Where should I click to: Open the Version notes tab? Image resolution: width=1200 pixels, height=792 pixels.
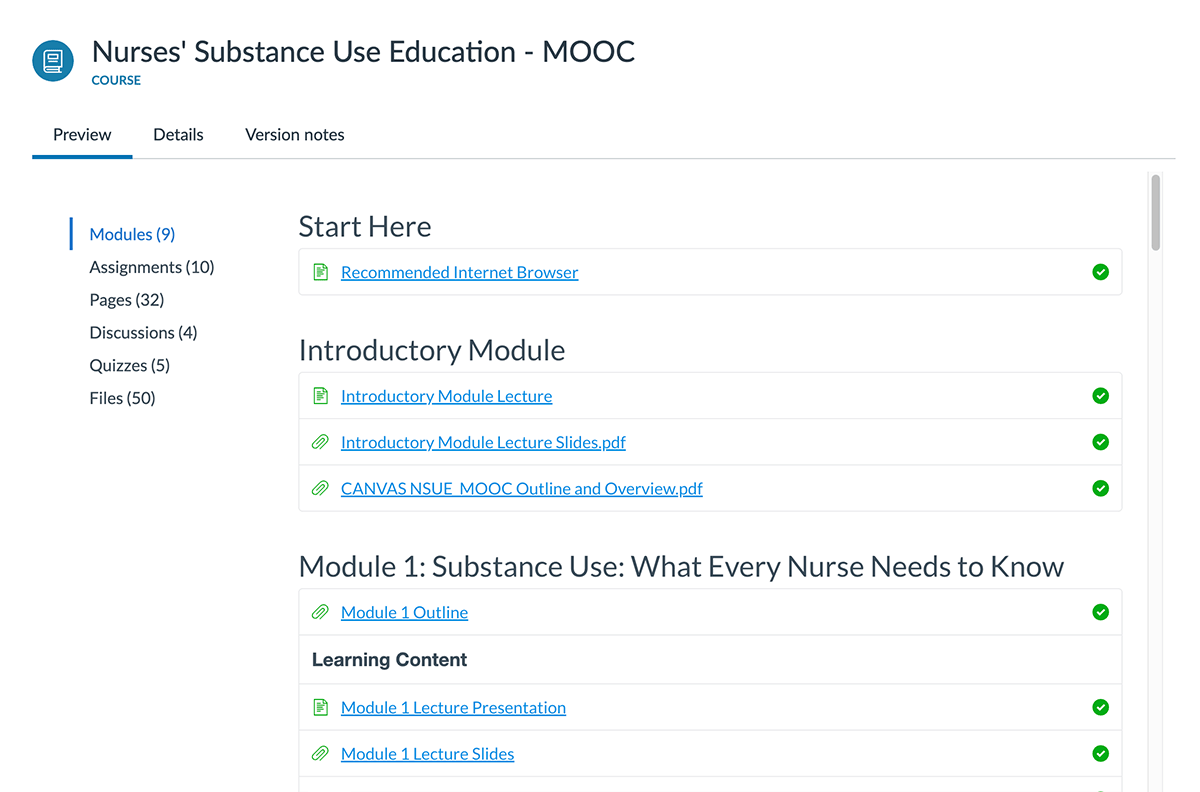294,134
